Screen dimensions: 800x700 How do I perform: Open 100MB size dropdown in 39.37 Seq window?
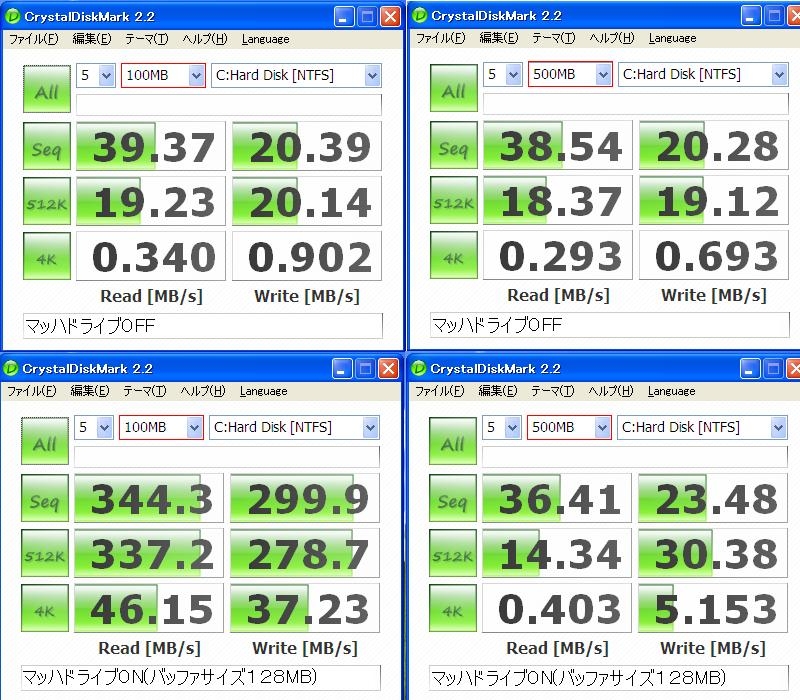tap(163, 76)
